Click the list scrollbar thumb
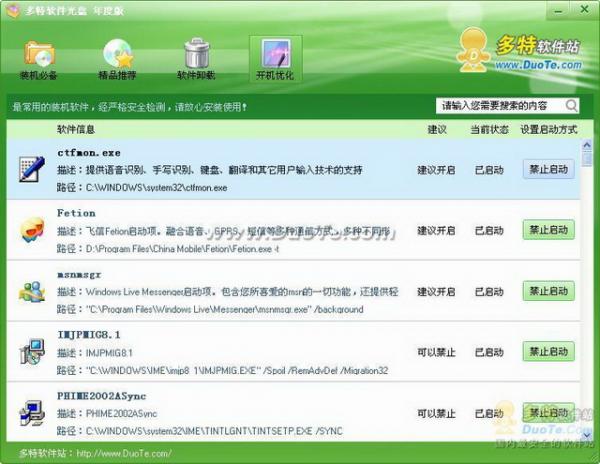Screen dimensions: 600x464 587,159
